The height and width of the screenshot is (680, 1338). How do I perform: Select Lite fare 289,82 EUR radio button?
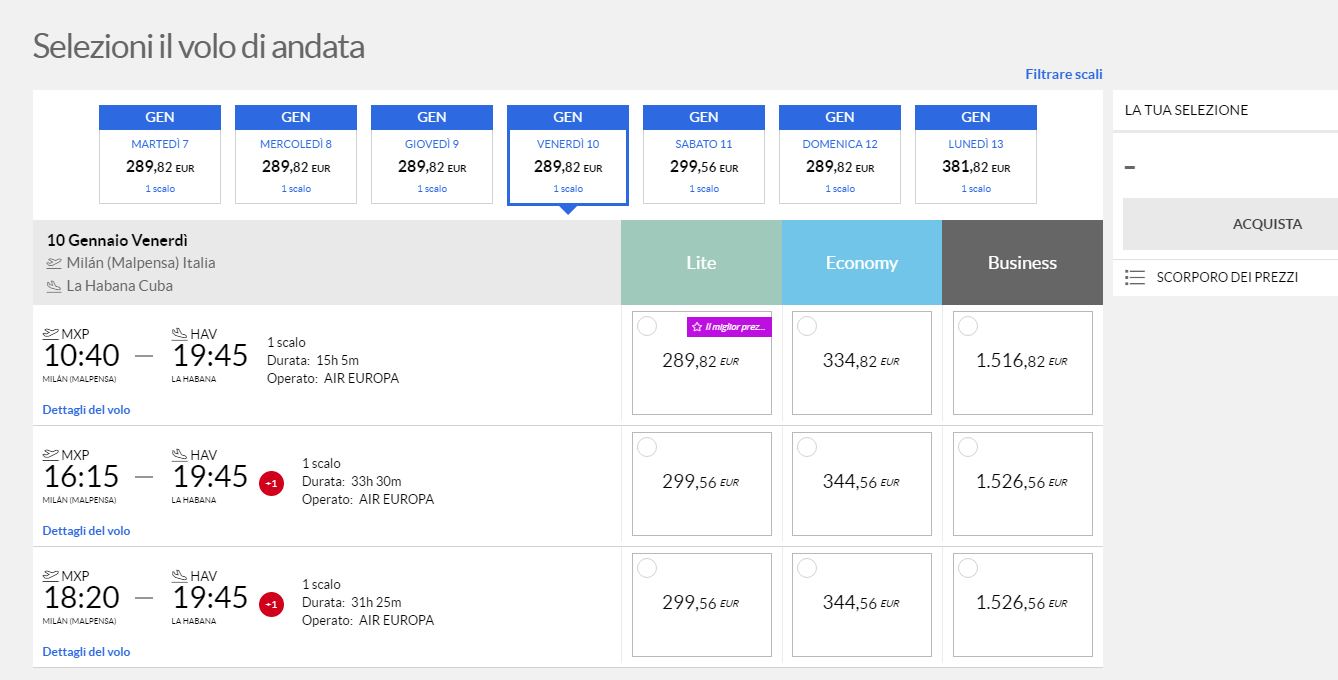click(647, 326)
